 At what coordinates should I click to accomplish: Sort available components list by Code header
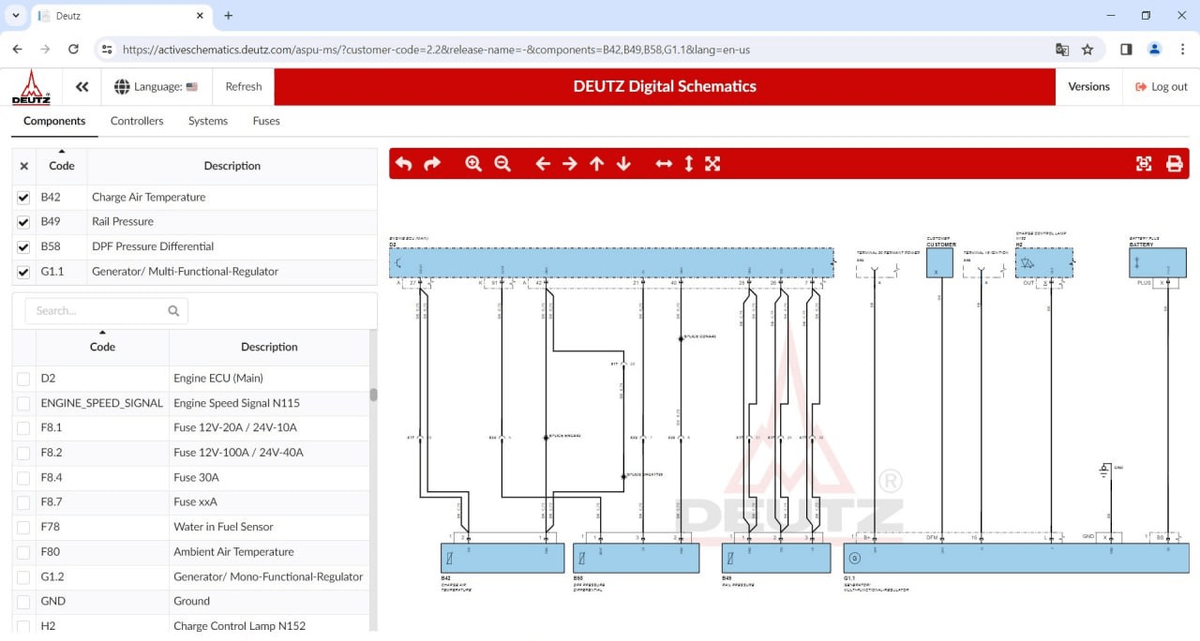pos(102,346)
